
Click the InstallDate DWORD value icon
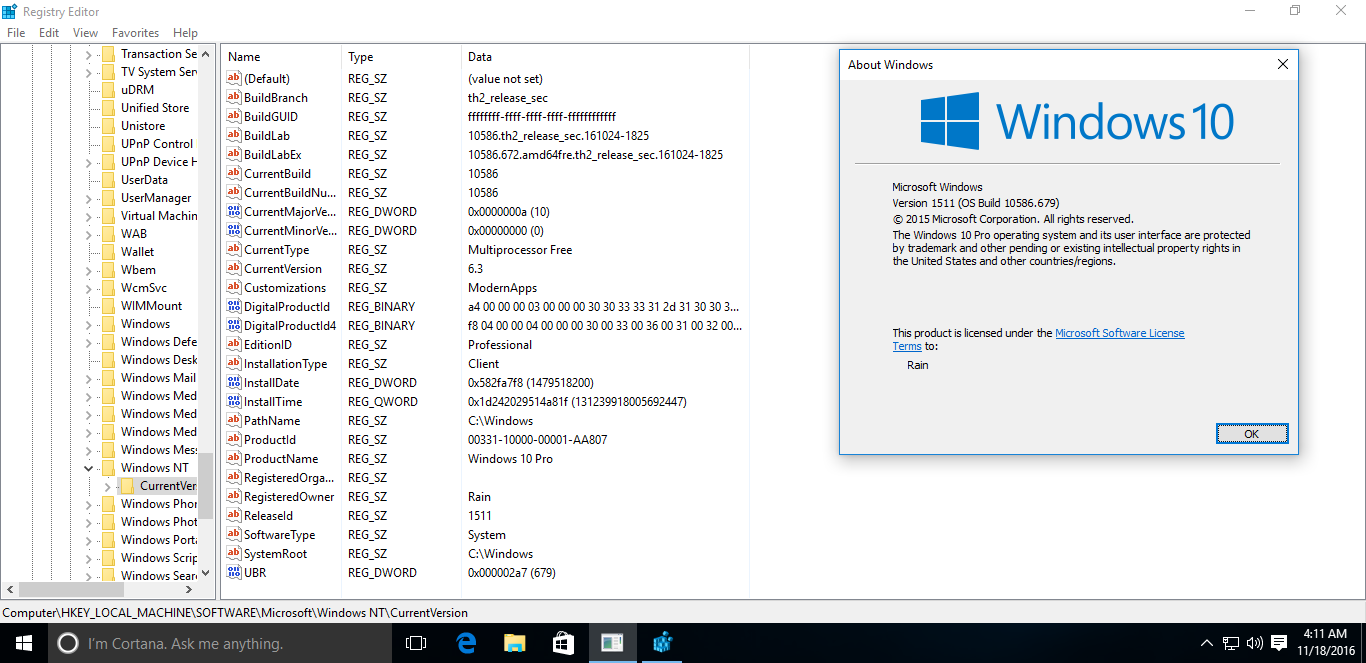pyautogui.click(x=234, y=383)
